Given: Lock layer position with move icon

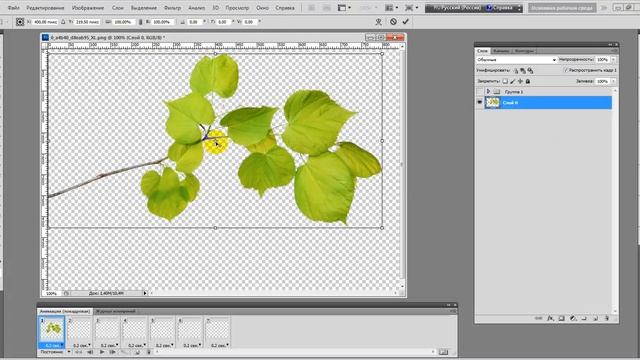Looking at the screenshot, I should [x=520, y=81].
